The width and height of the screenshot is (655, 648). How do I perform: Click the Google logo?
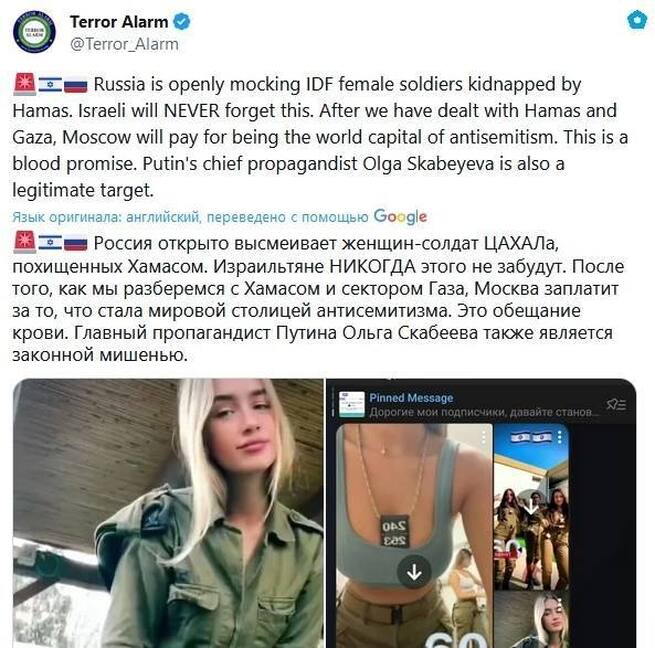pyautogui.click(x=400, y=217)
